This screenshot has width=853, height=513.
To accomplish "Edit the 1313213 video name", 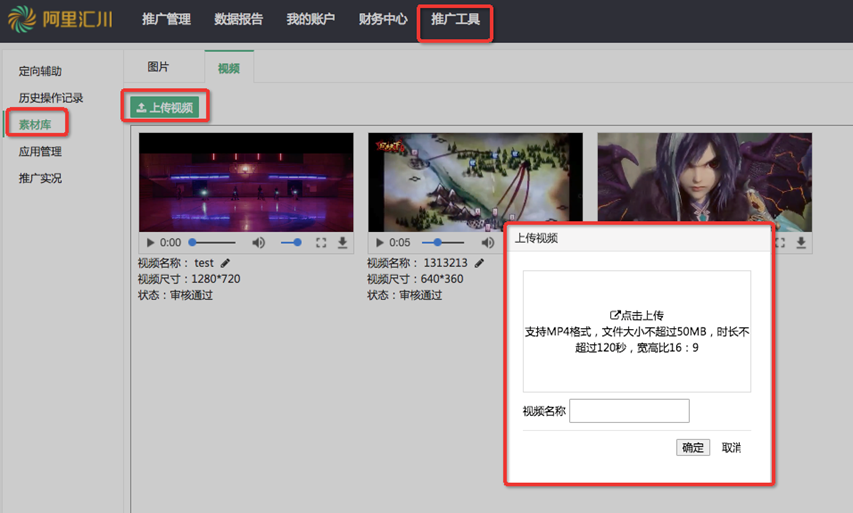I will 479,263.
